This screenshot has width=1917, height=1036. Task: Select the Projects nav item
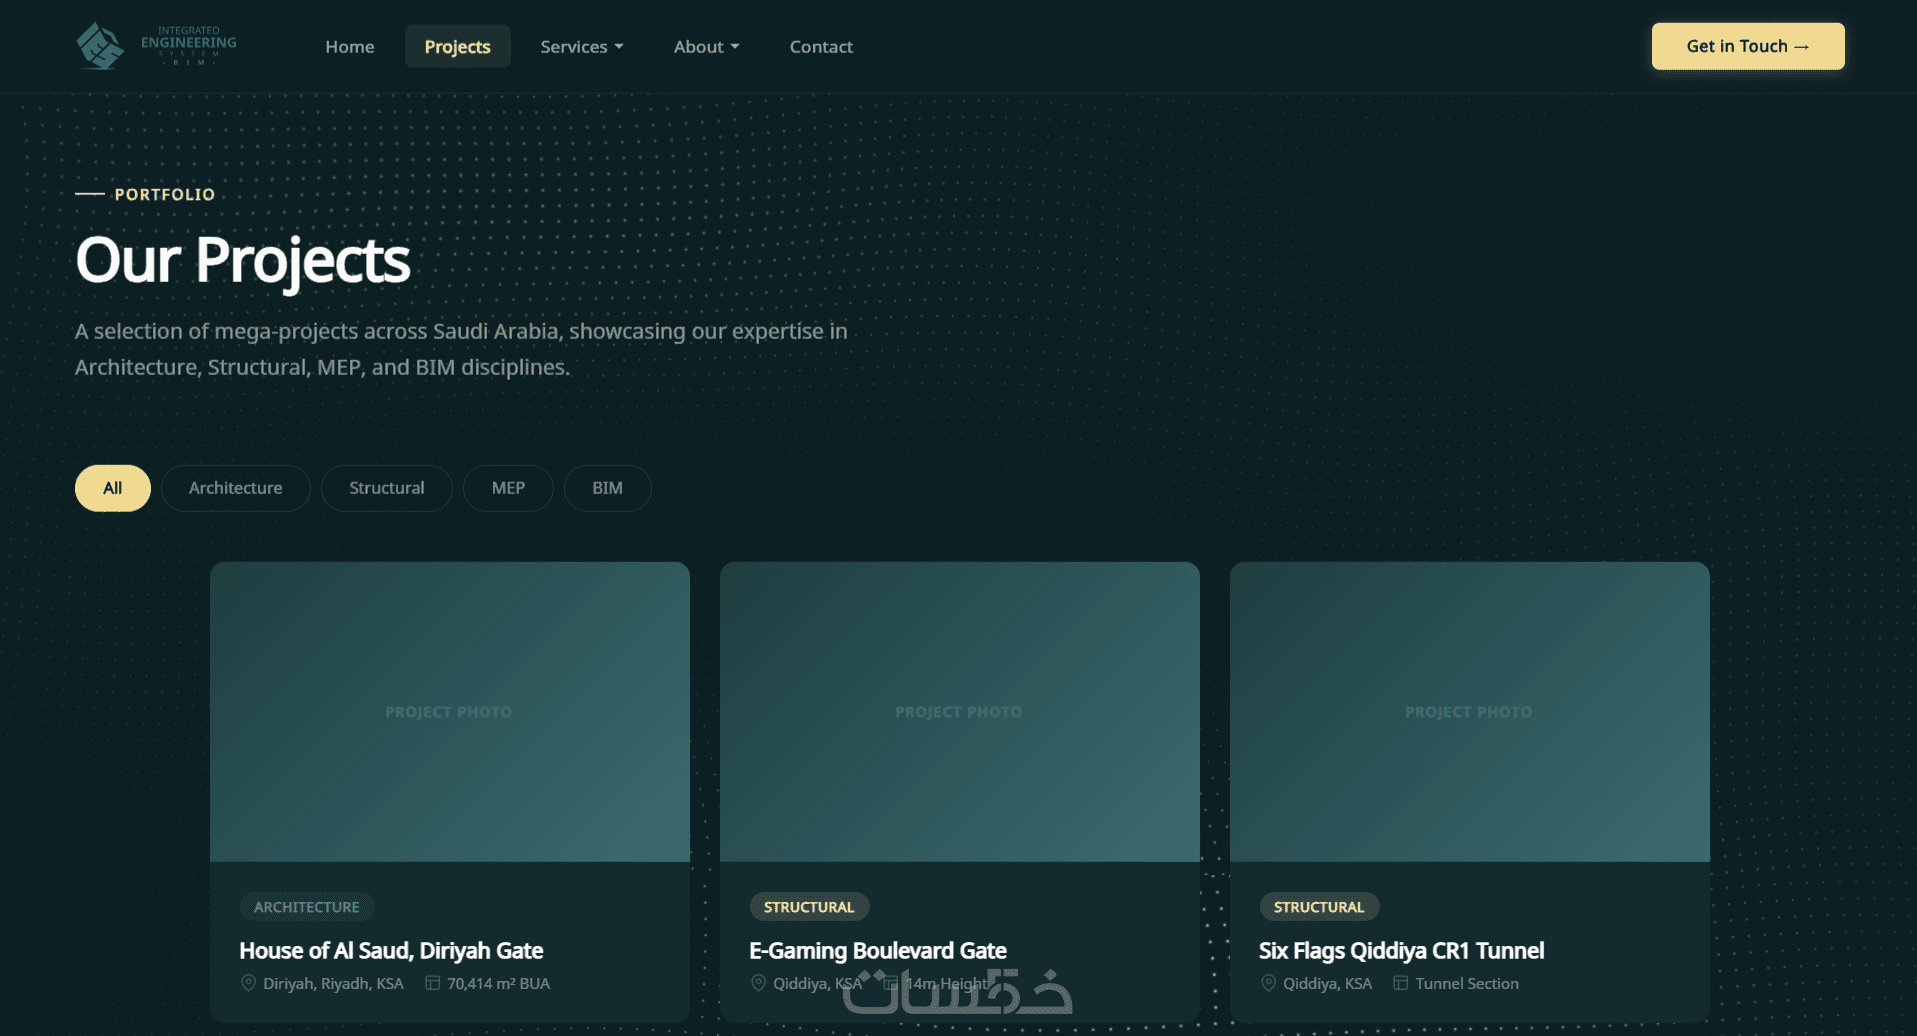[457, 46]
